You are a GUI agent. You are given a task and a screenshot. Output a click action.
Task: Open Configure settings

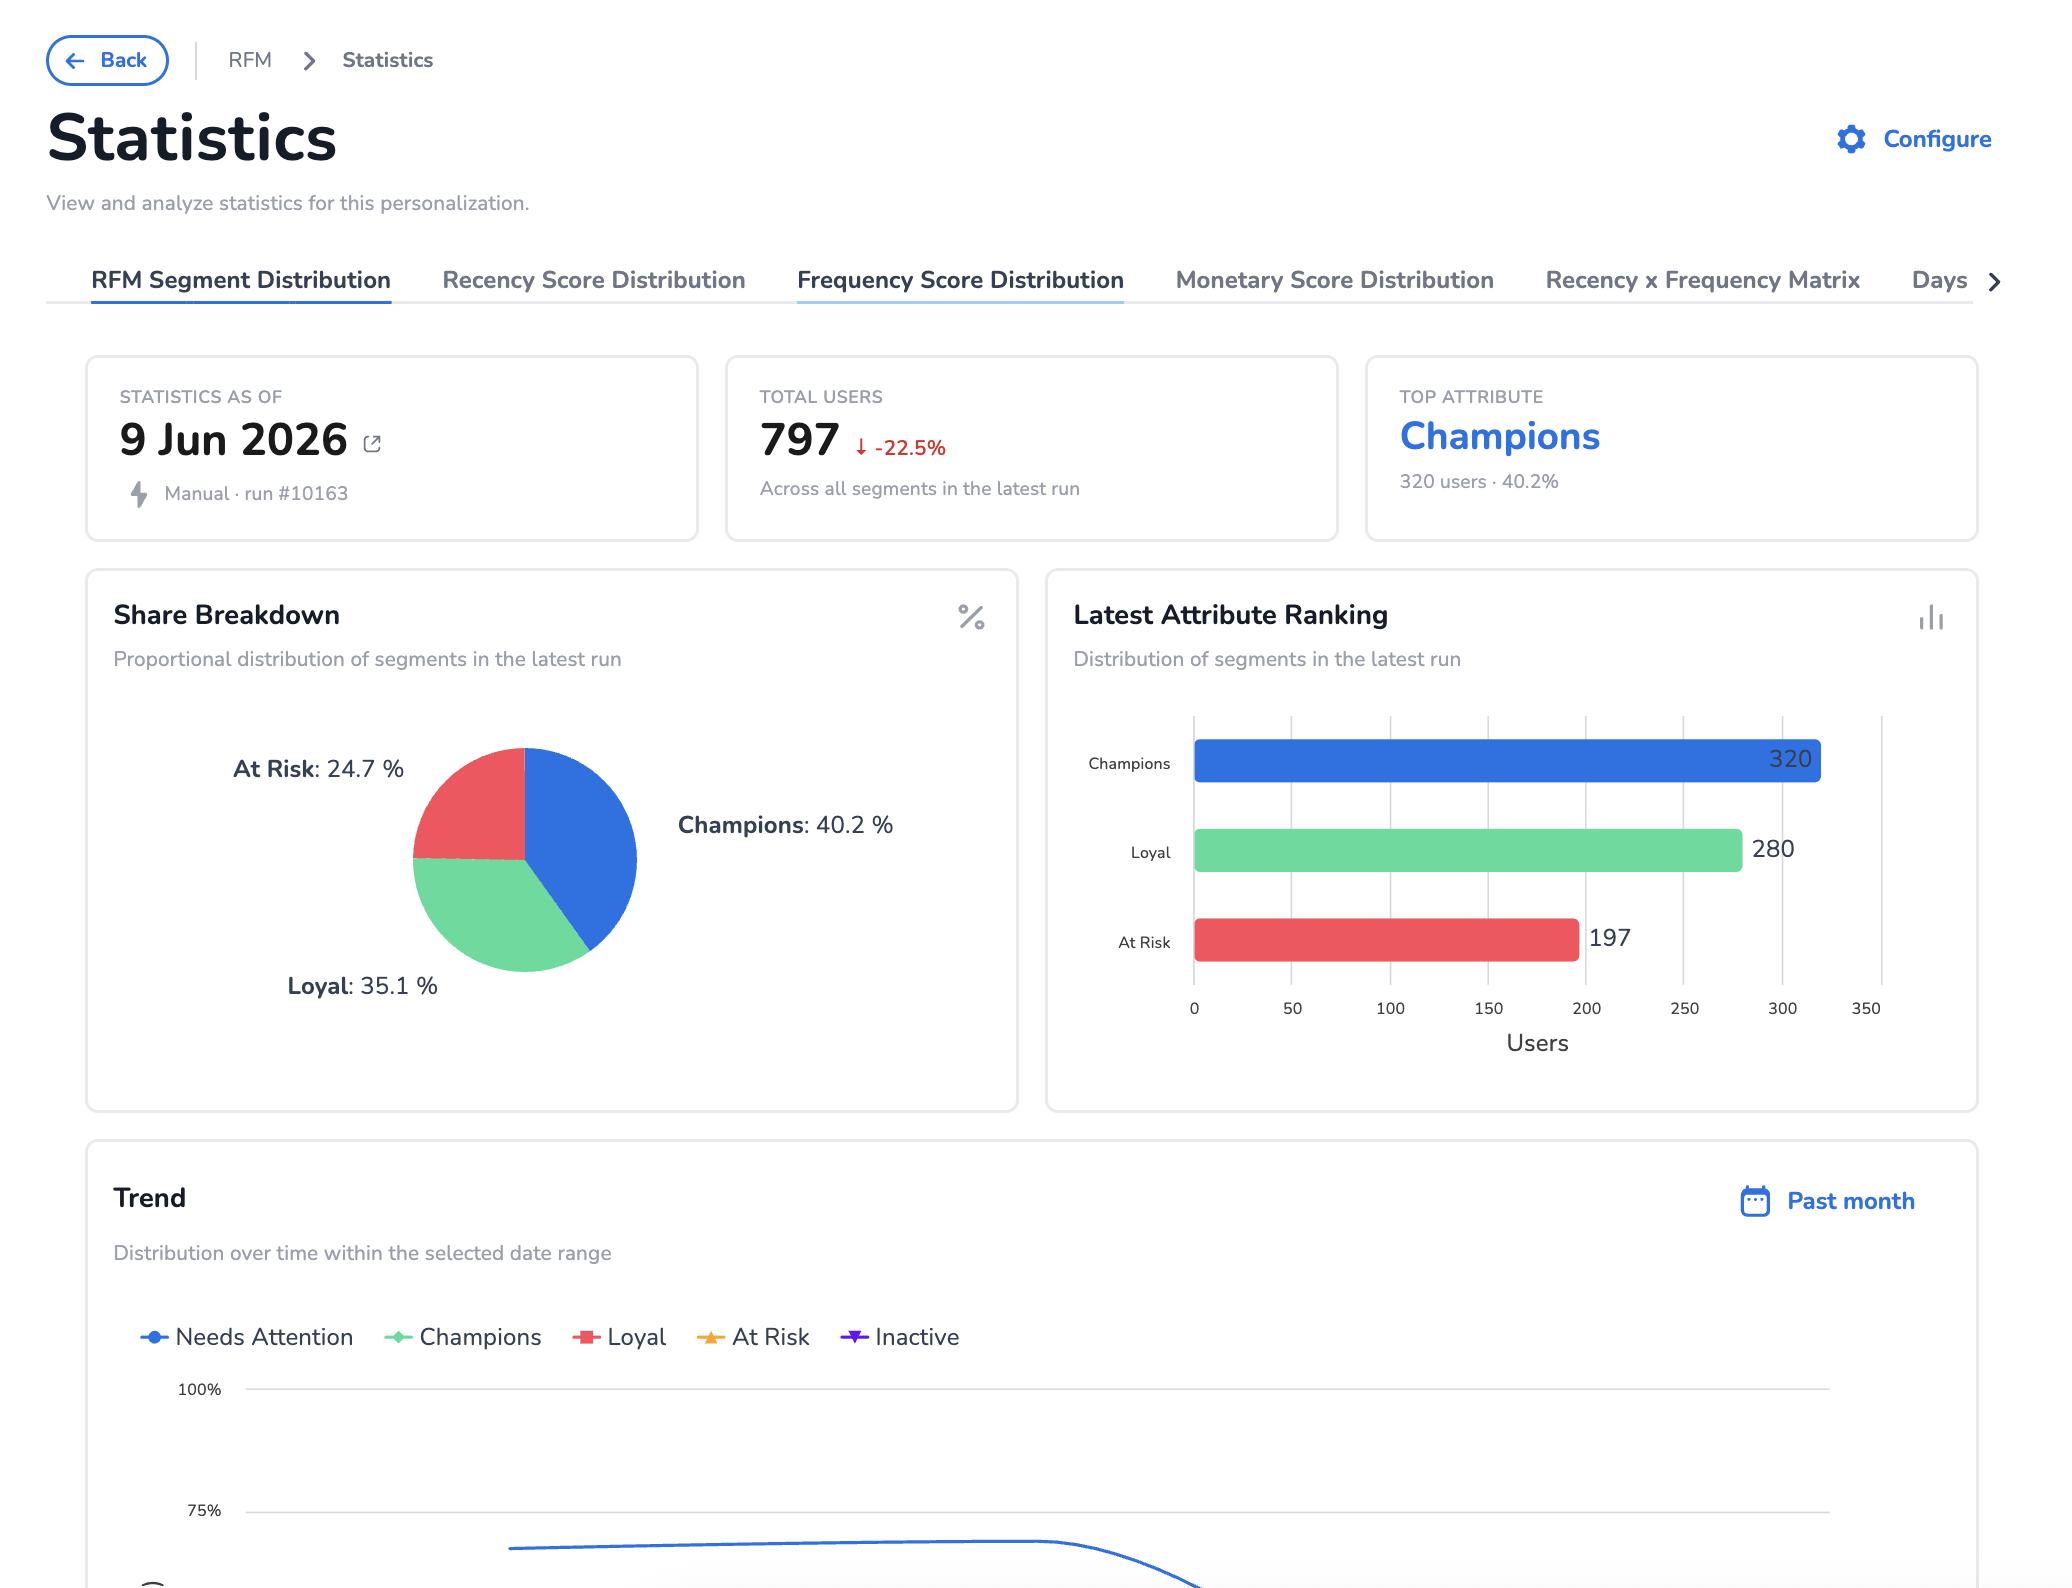(x=1914, y=139)
